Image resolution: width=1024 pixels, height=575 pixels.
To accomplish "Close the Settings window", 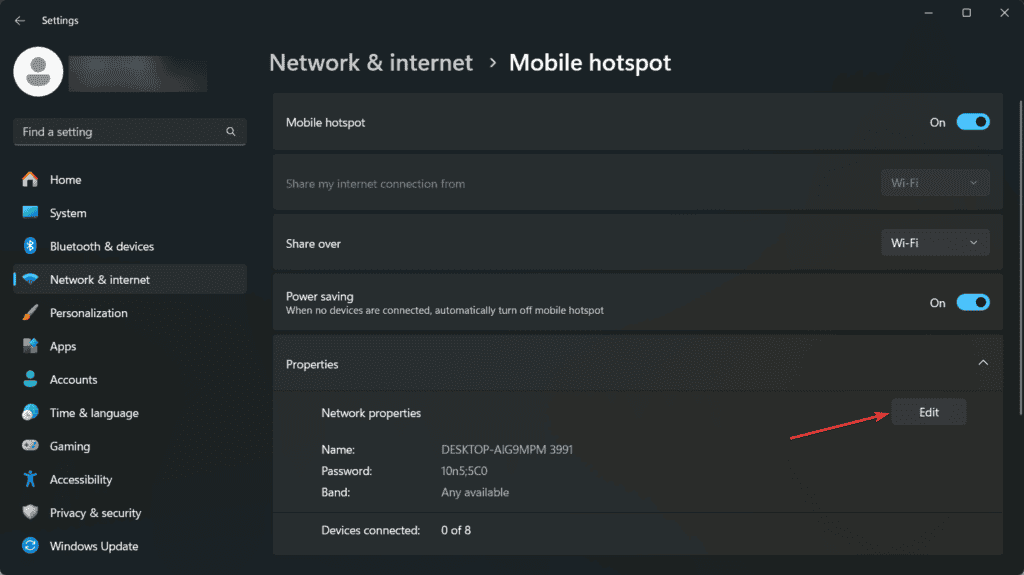I will (1004, 13).
